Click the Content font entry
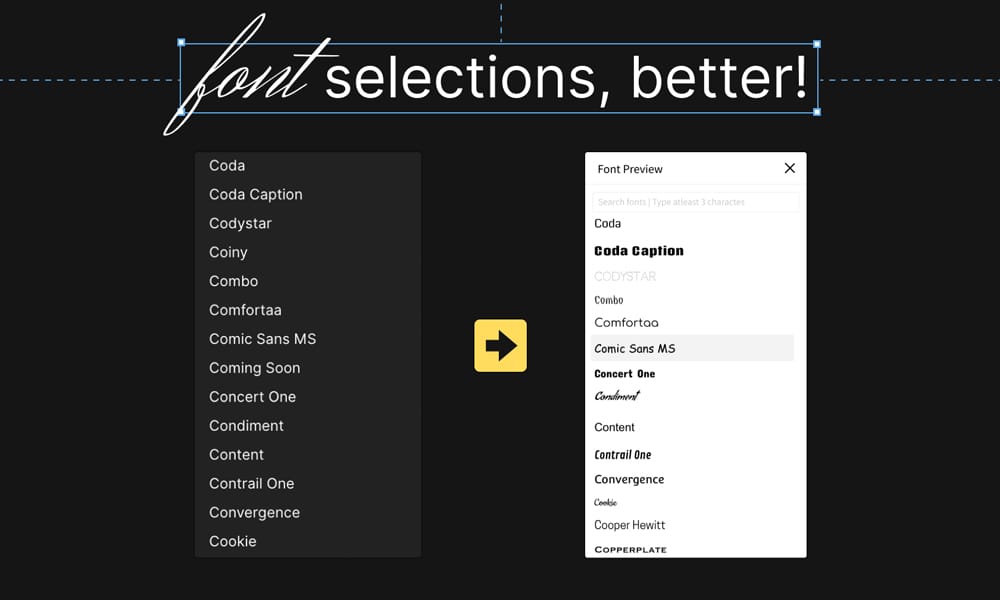This screenshot has height=600, width=1000. (x=614, y=427)
